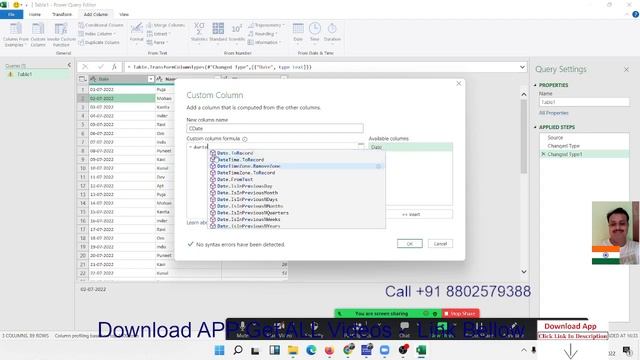Select DateTimeZone.RemoveZone suggestion
The height and width of the screenshot is (360, 640).
pyautogui.click(x=297, y=166)
